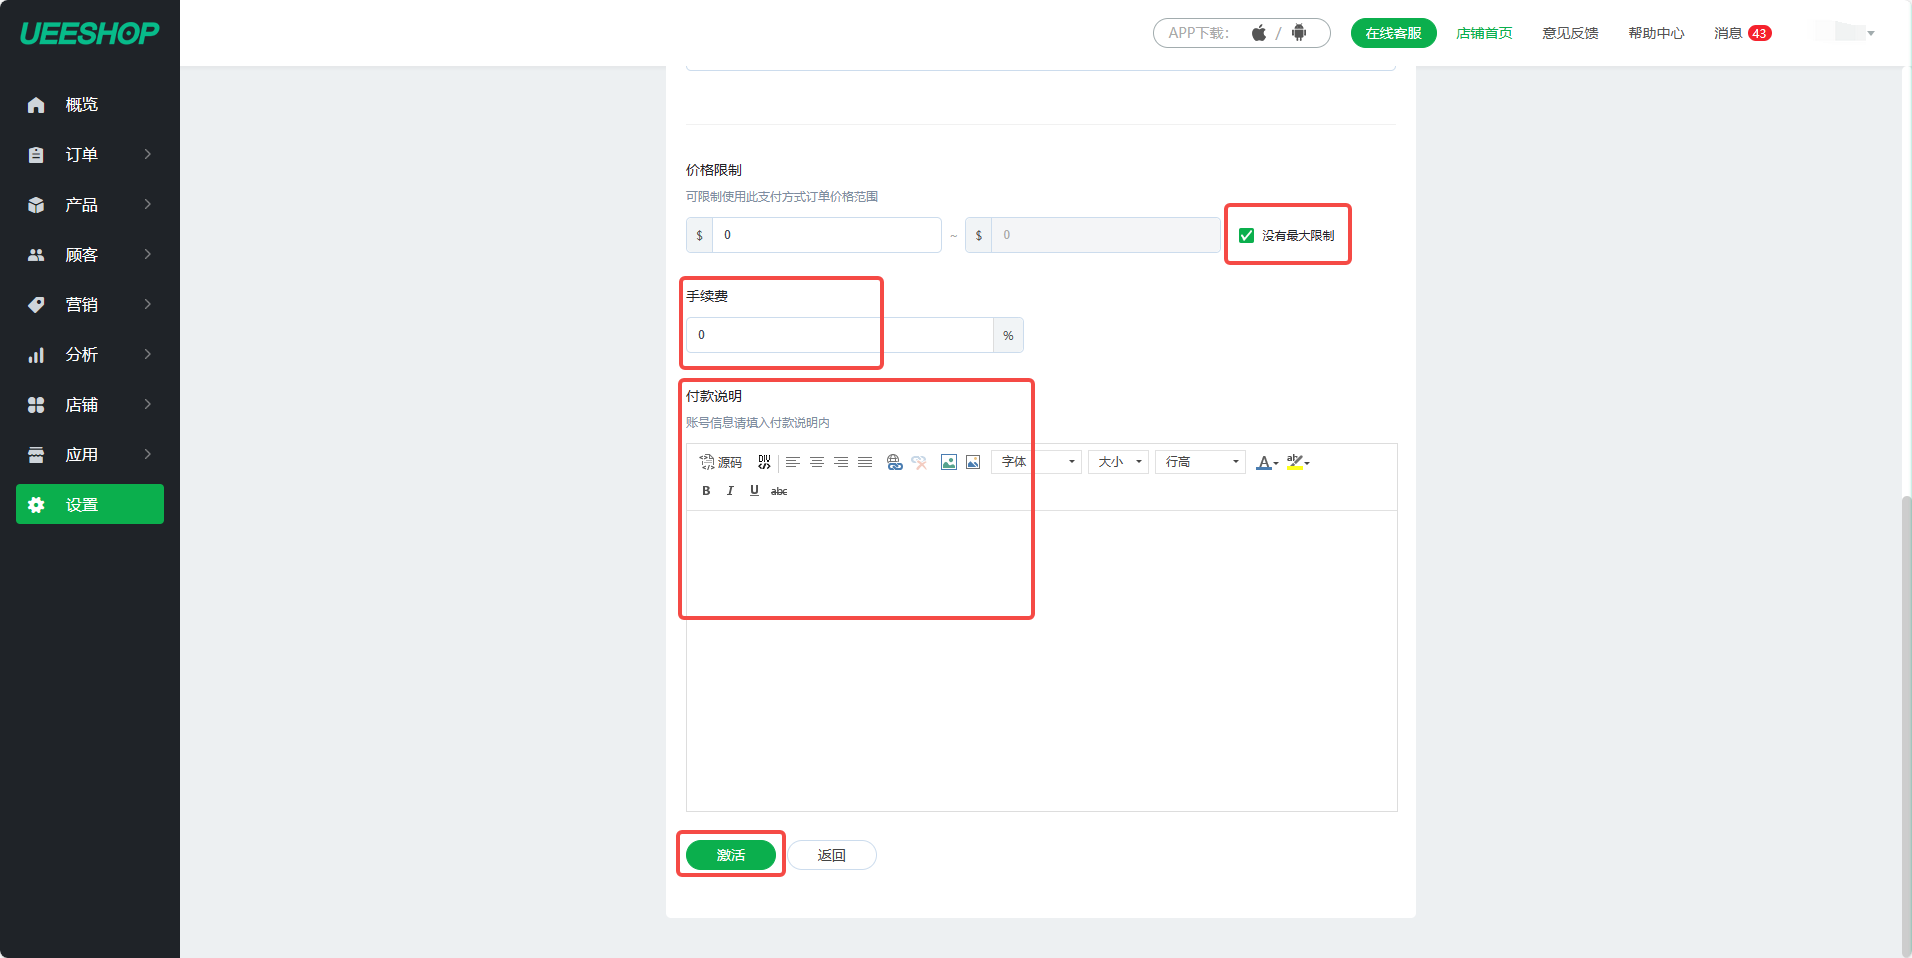Toggle bold formatting

click(706, 491)
